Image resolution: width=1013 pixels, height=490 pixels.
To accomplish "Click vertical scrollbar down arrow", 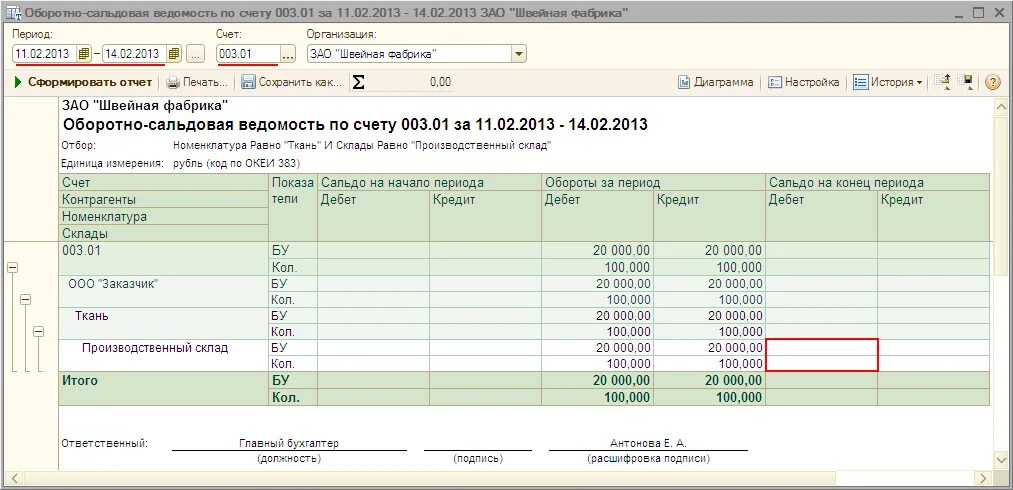I will [1001, 461].
